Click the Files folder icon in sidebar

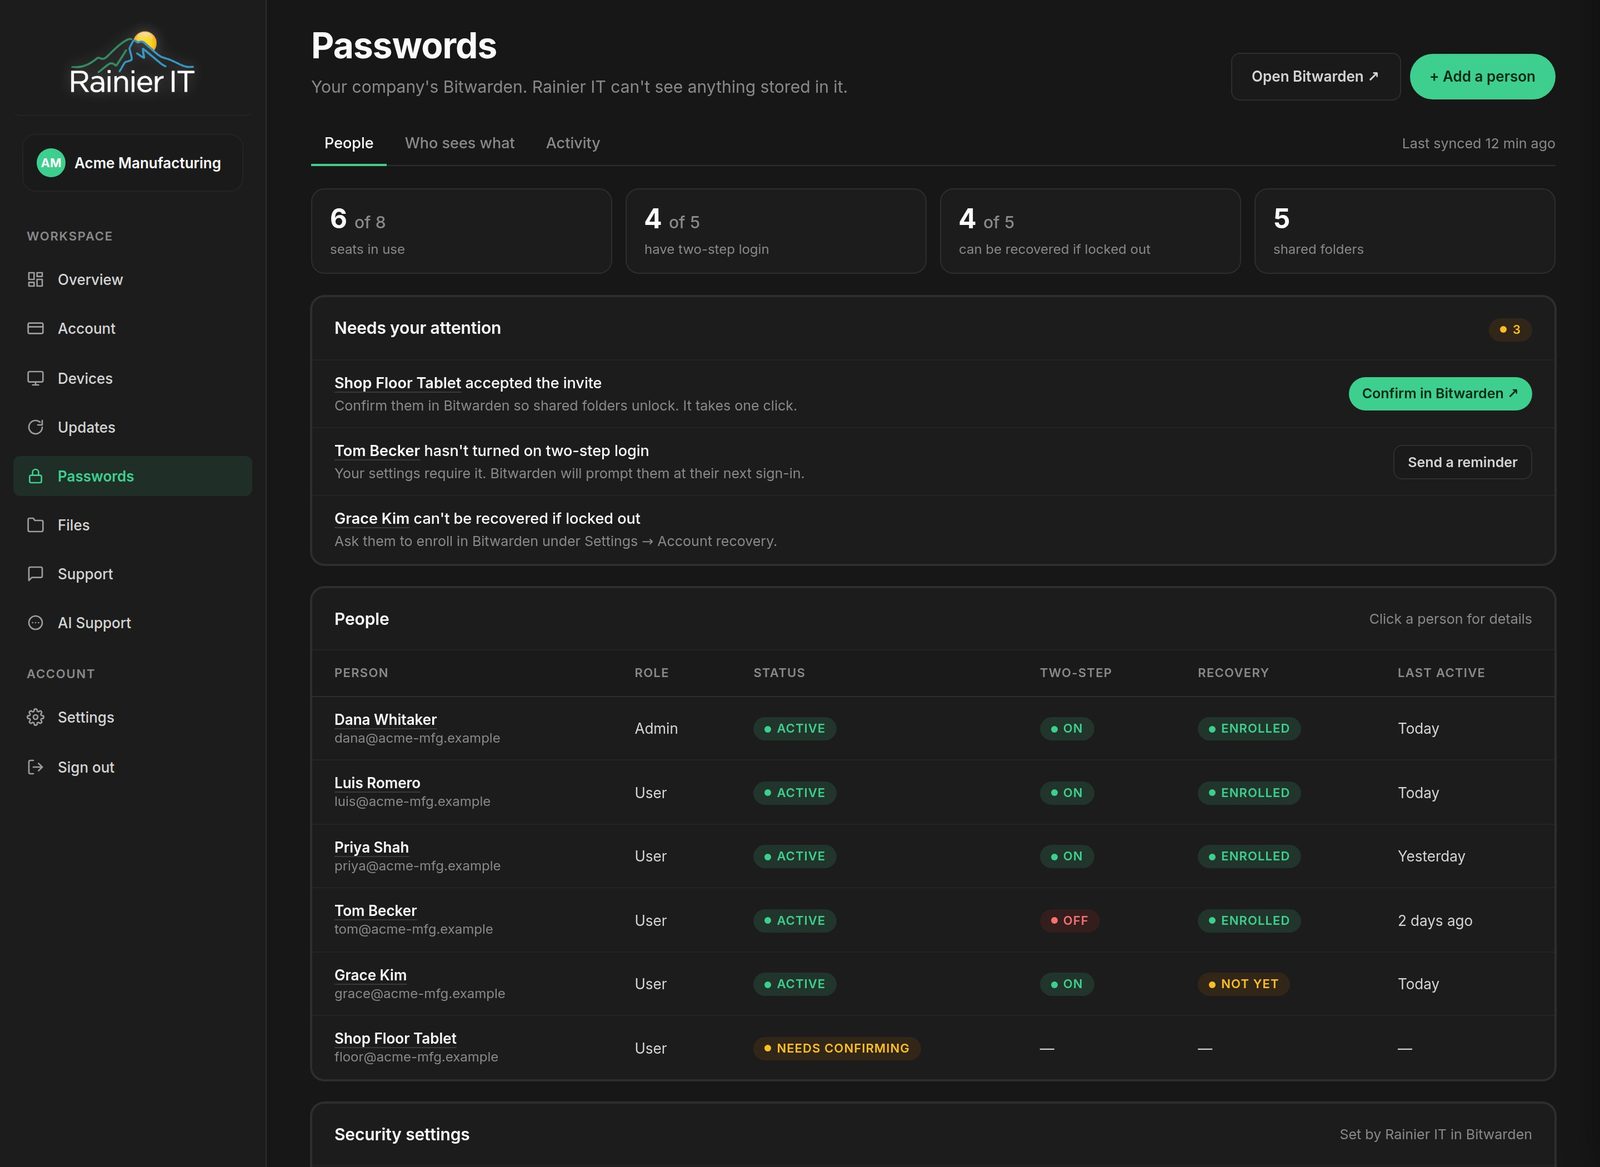[x=36, y=525]
